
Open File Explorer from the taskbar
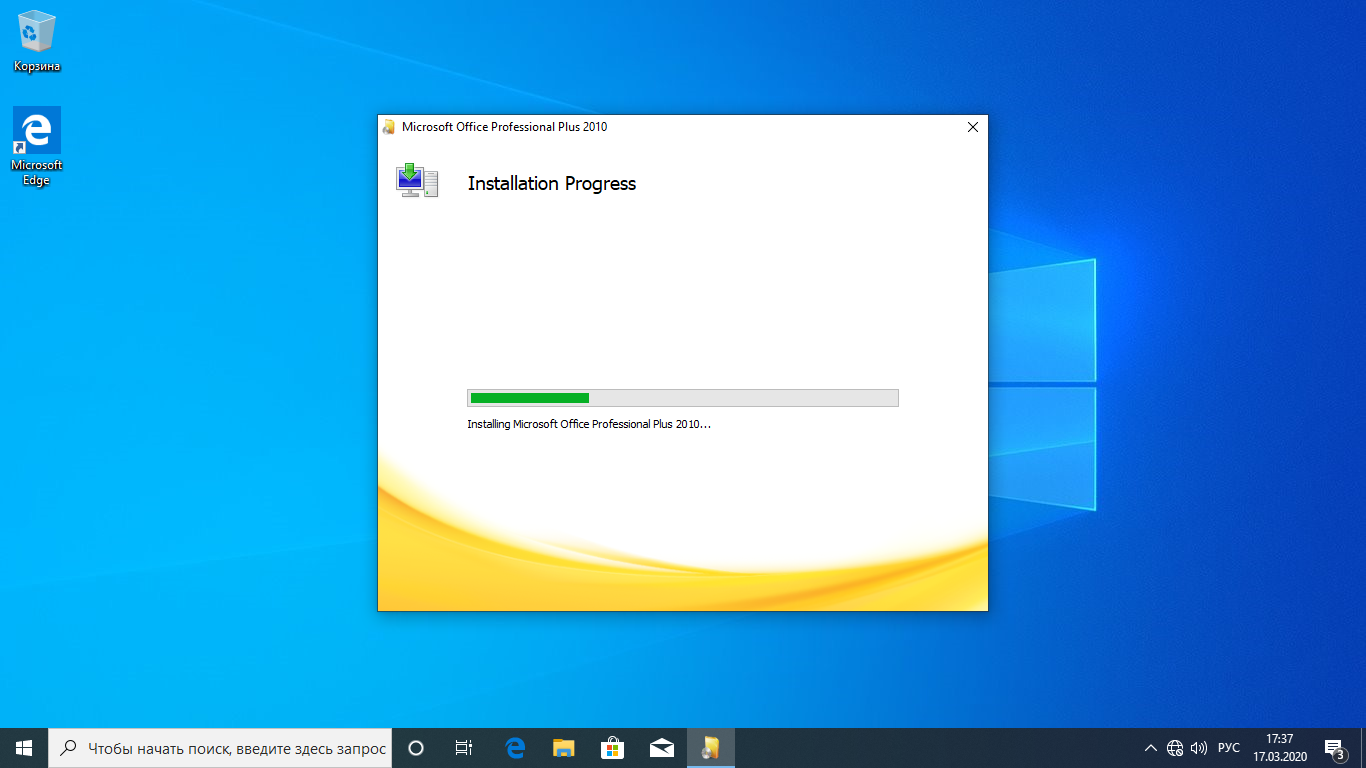564,748
